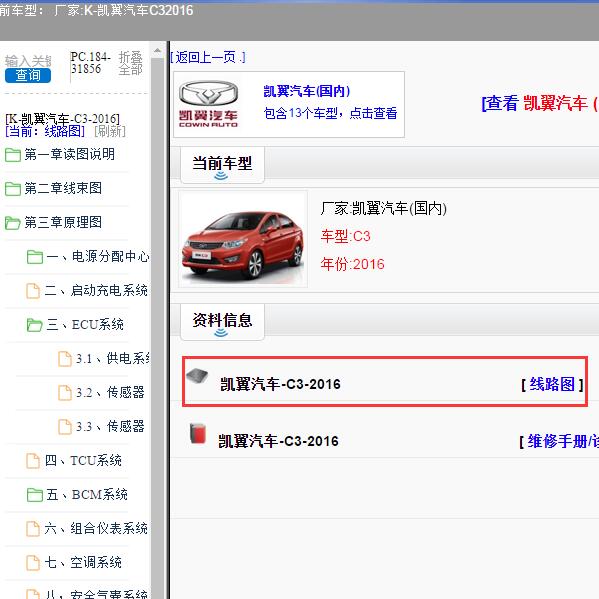Click the red book icon for 维修手册 row
Image resolution: width=599 pixels, height=599 pixels.
198,434
